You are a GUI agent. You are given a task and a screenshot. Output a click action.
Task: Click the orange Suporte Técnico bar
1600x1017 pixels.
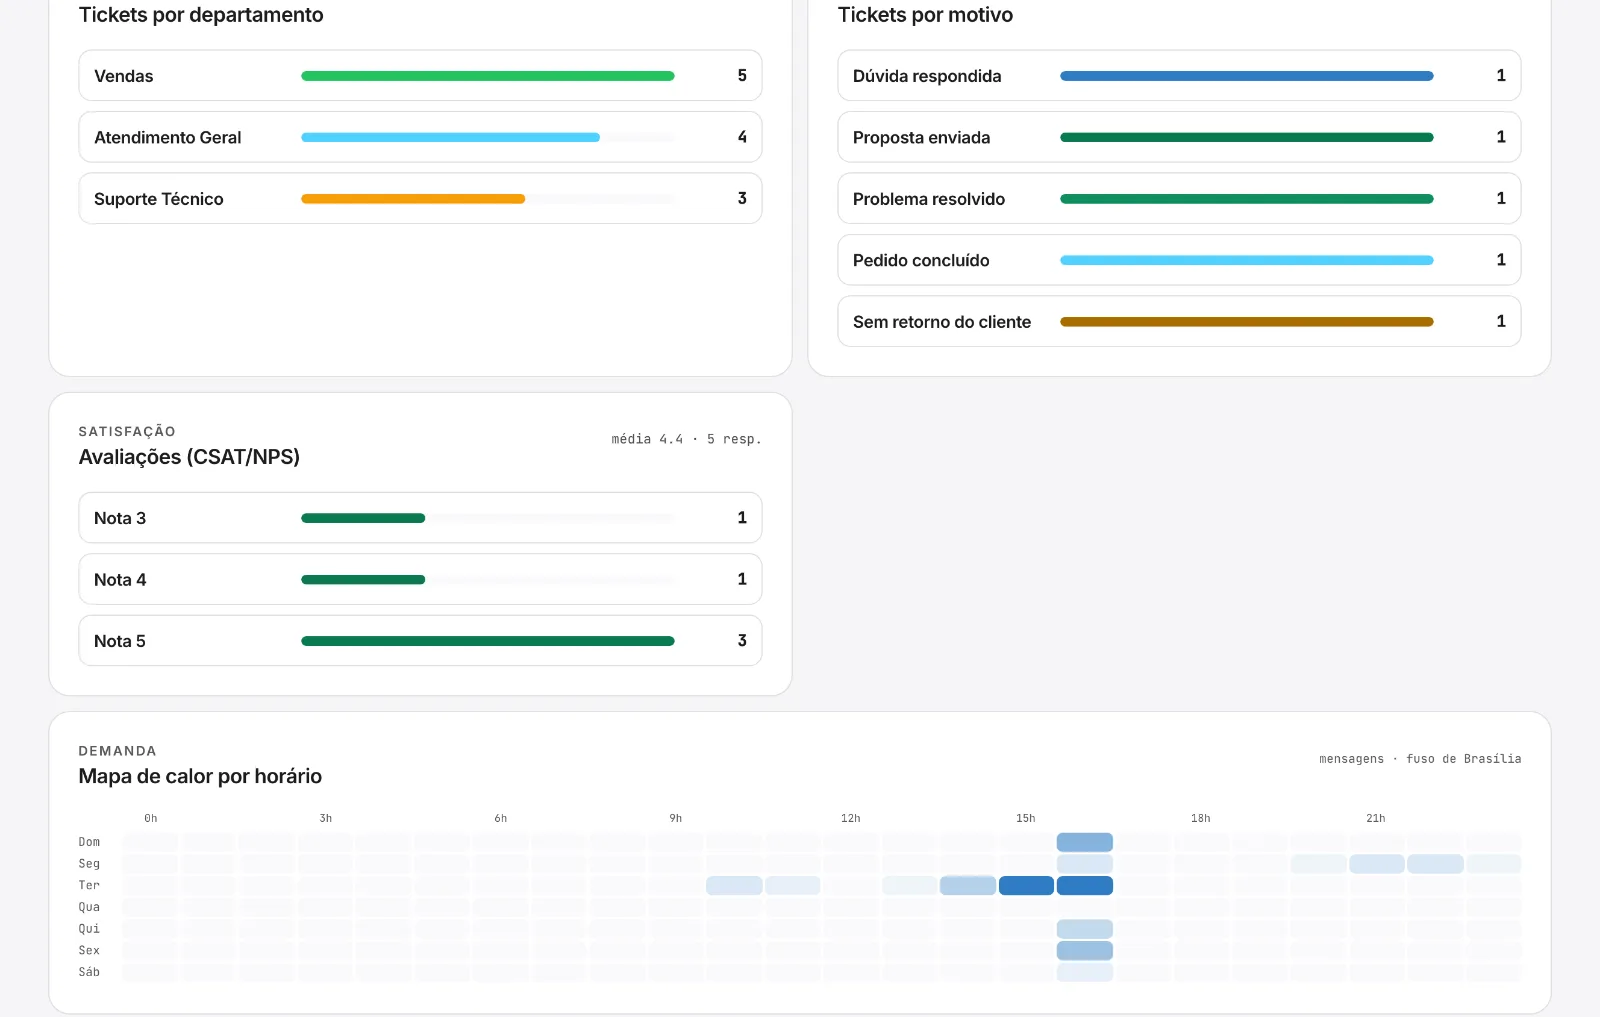tap(413, 199)
